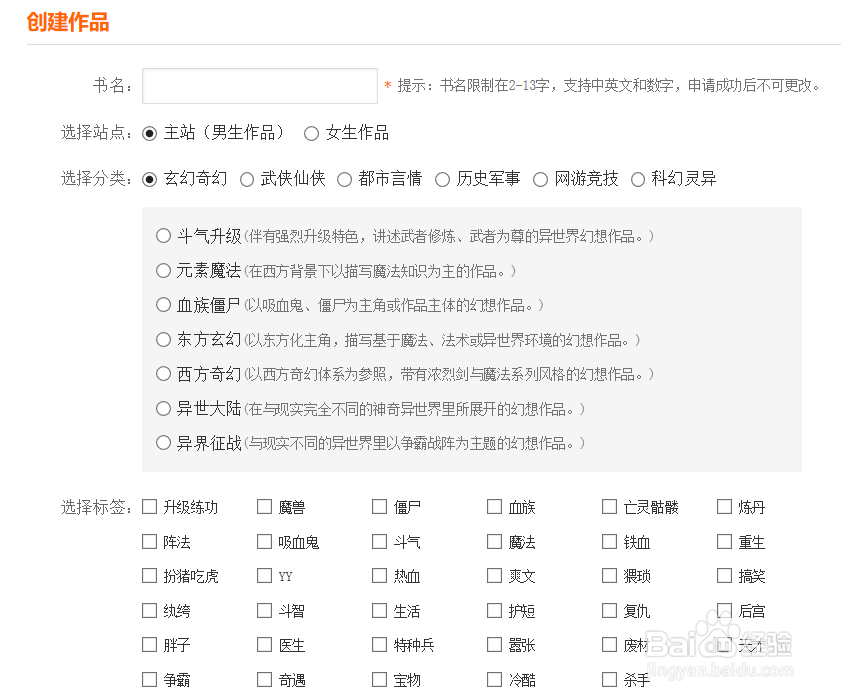The height and width of the screenshot is (700, 841).
Task: Click the 书名 text input field
Action: click(259, 86)
